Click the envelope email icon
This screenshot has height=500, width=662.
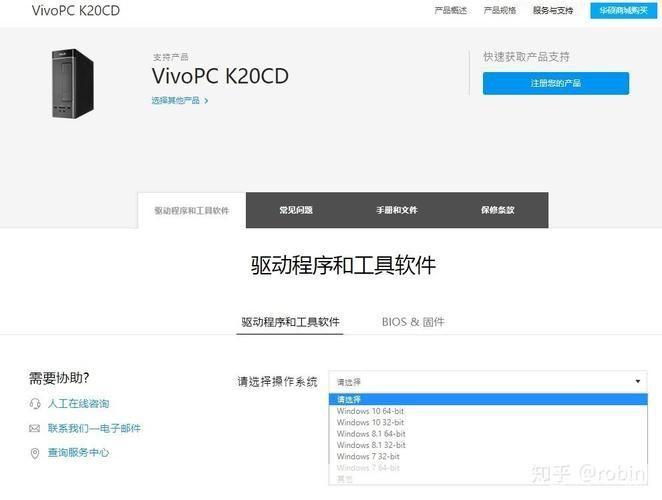35,429
